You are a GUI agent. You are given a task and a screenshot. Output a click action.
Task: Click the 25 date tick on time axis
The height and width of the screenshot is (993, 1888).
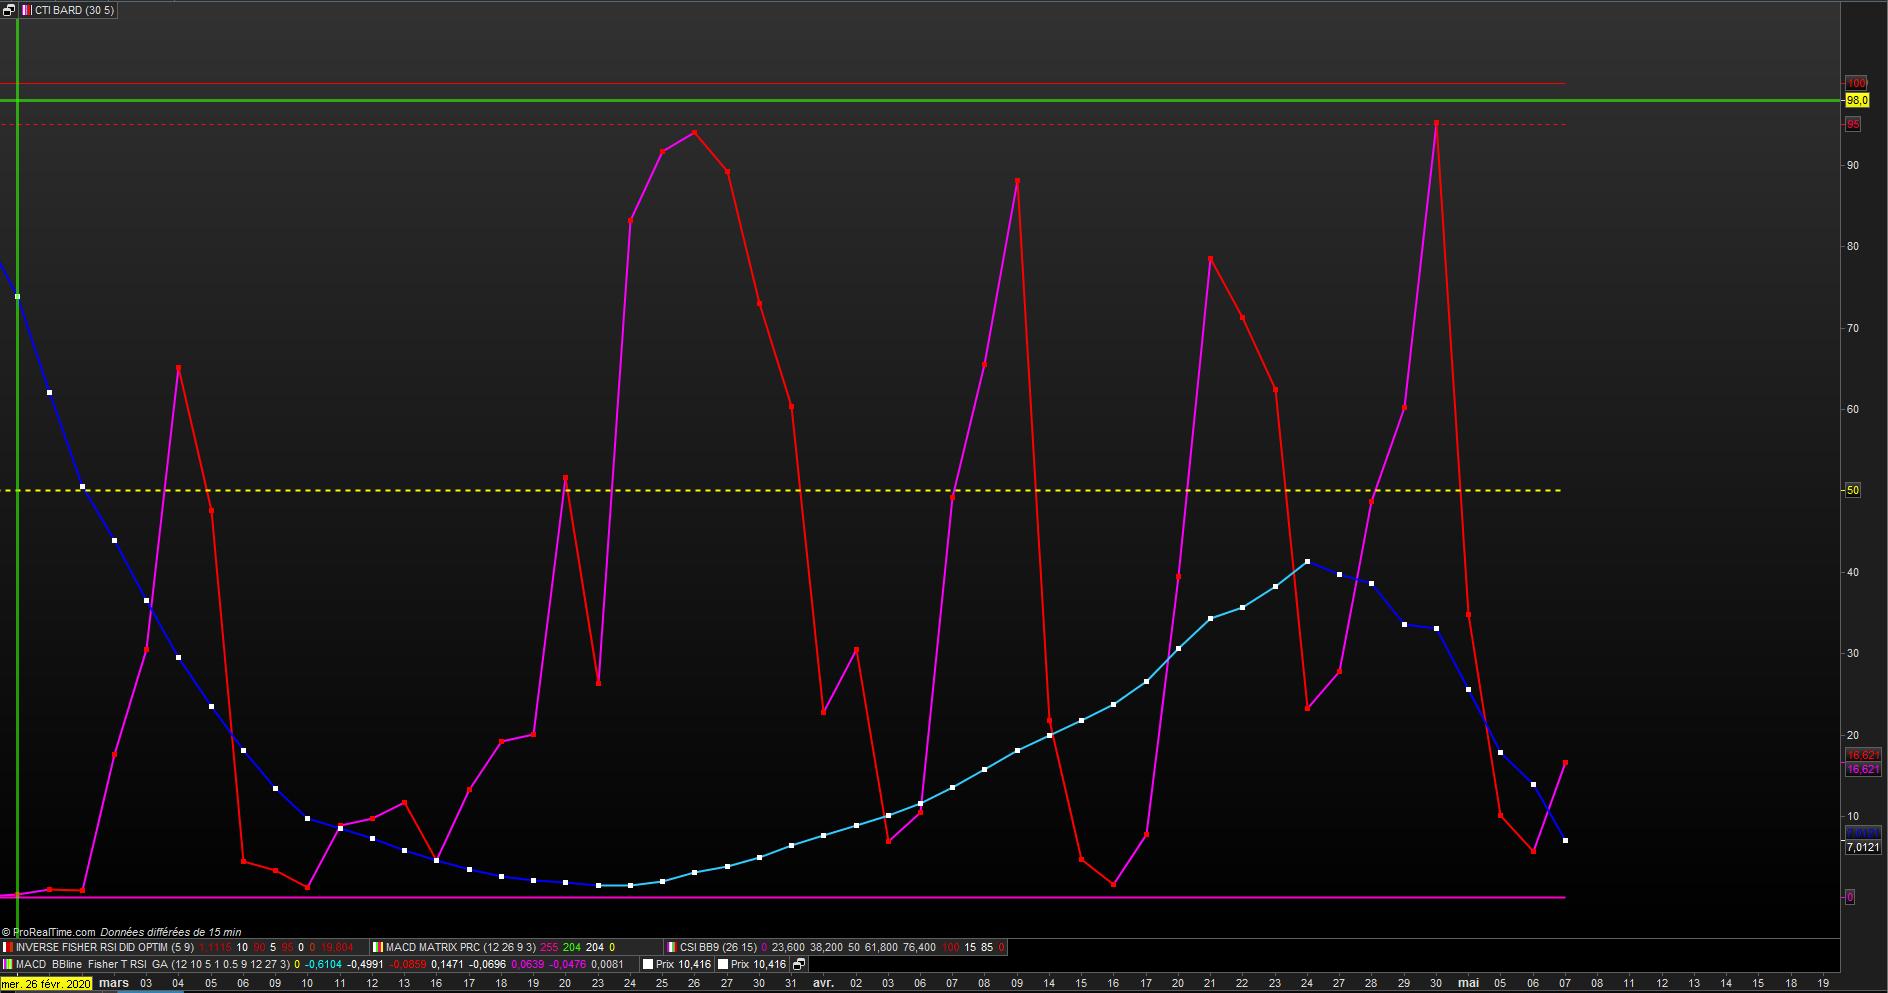coord(662,983)
